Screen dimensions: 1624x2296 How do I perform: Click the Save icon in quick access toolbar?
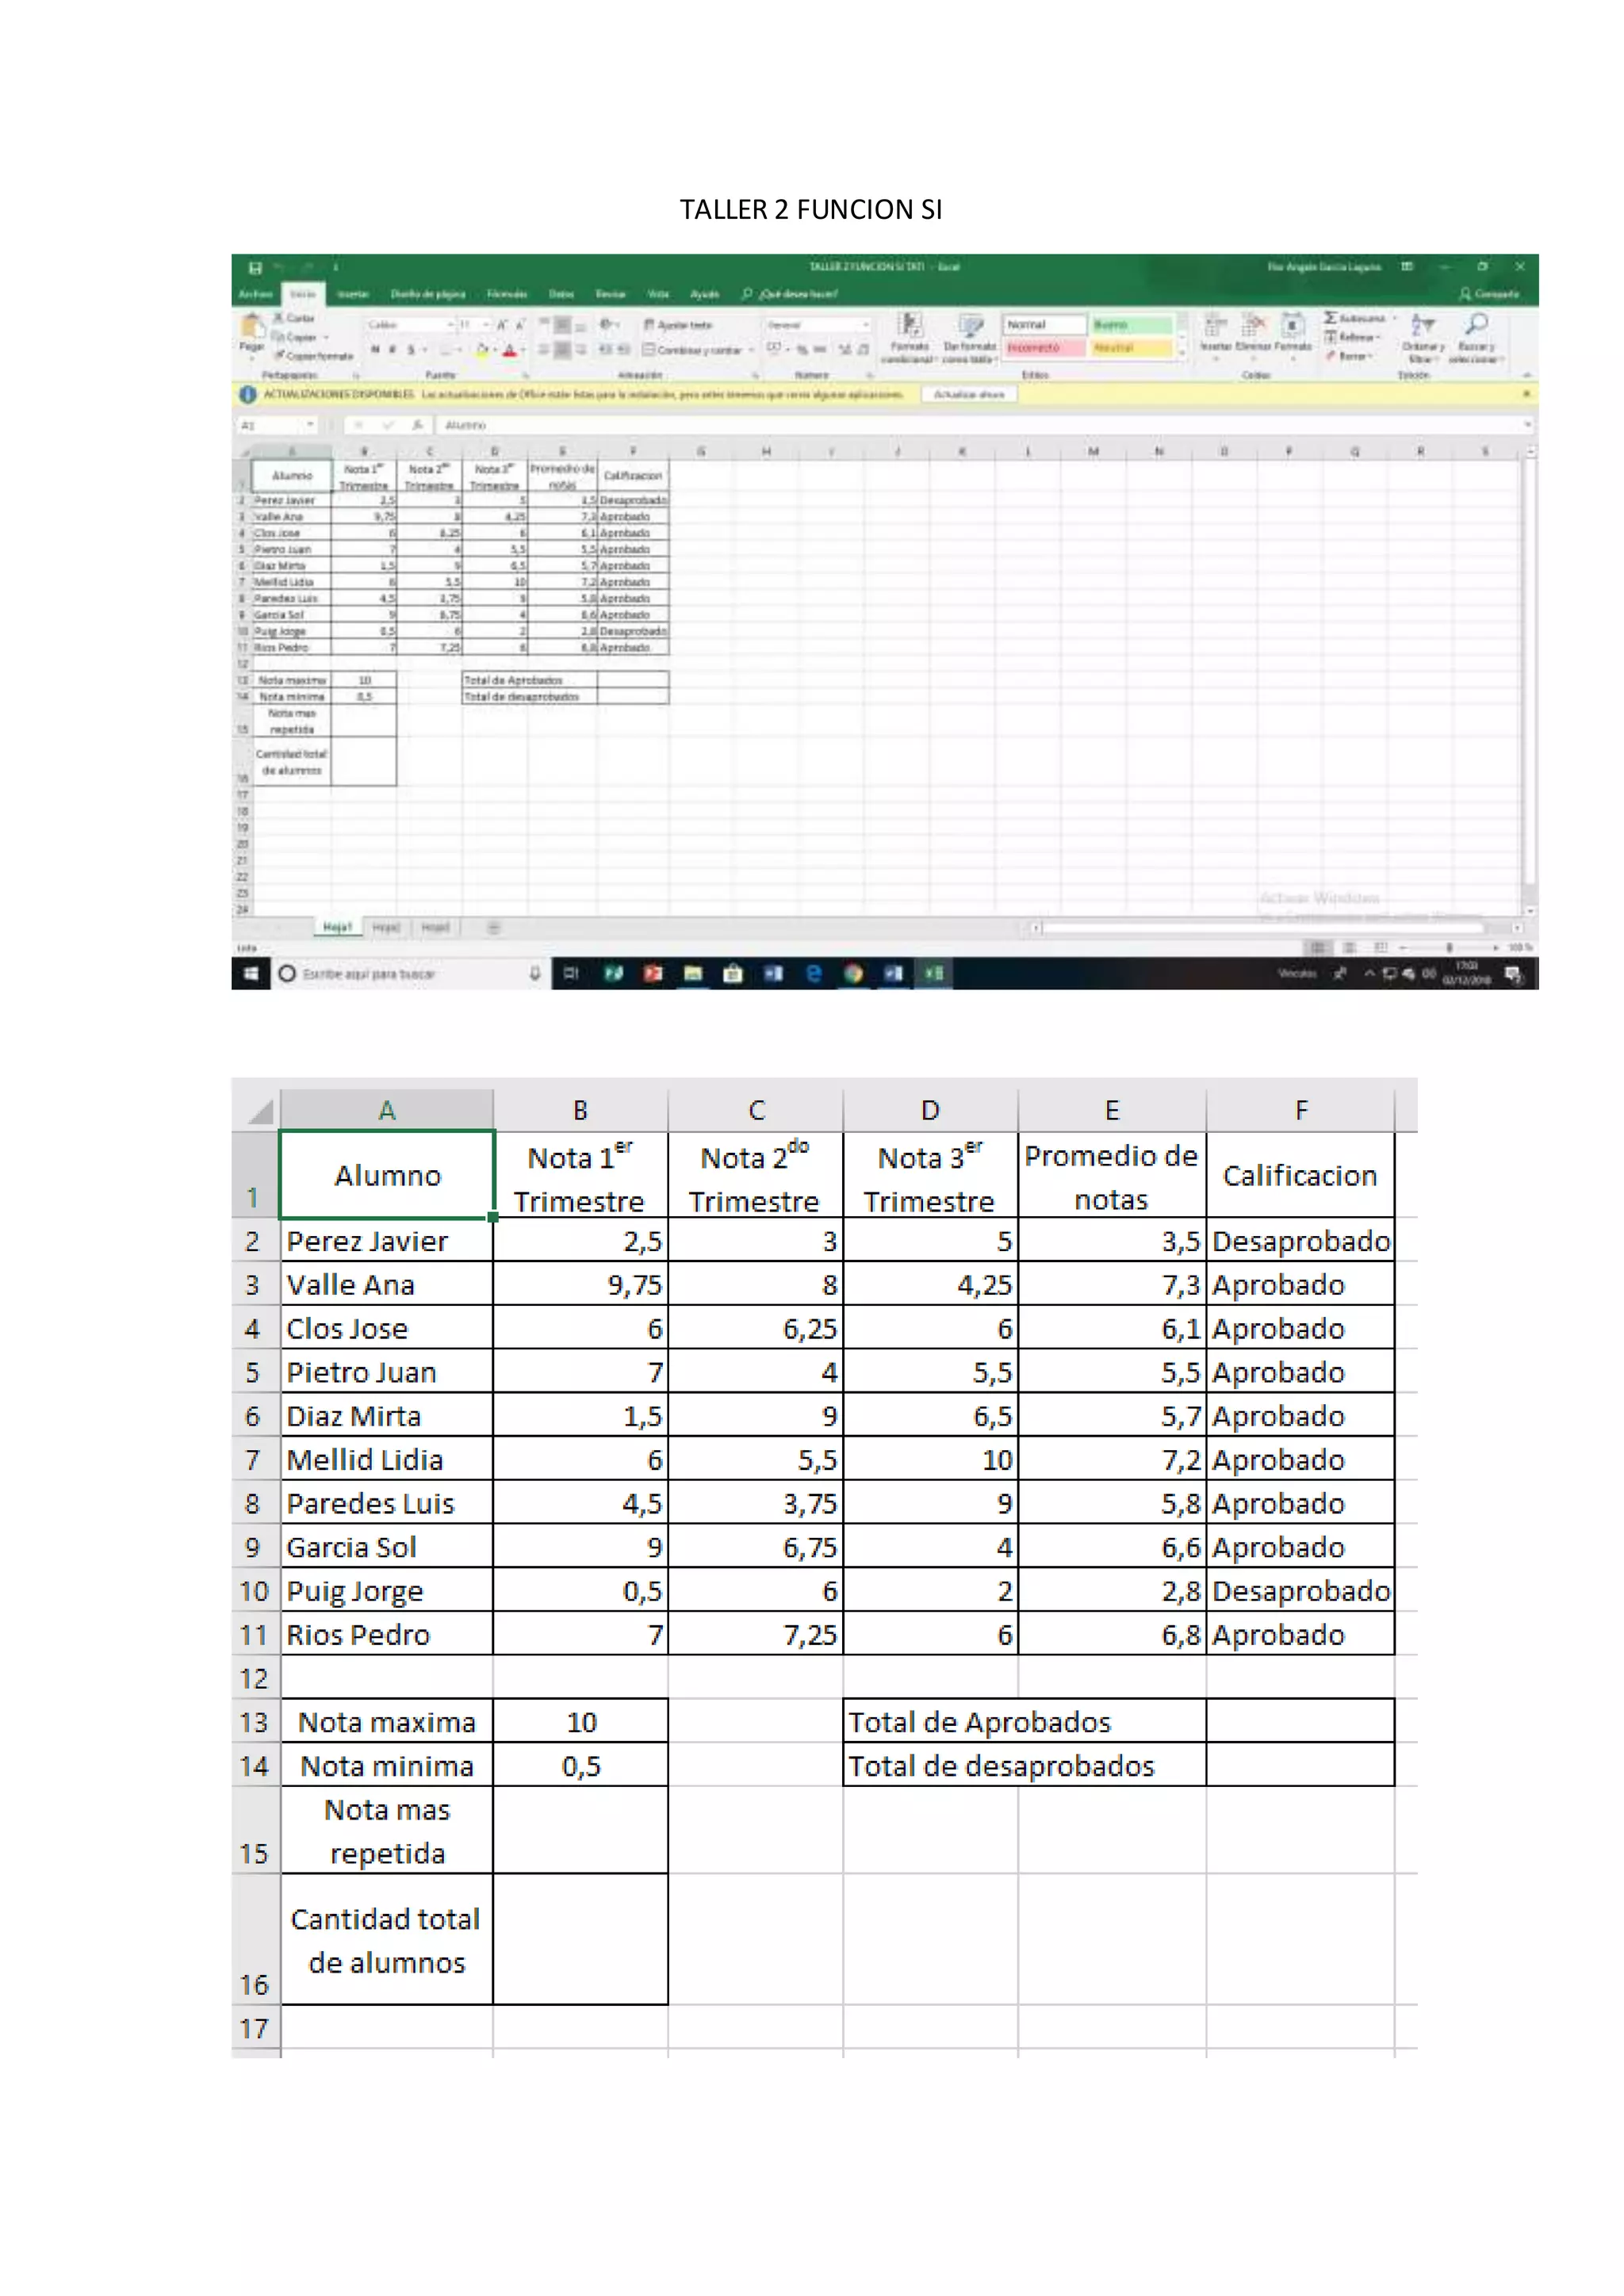point(255,268)
